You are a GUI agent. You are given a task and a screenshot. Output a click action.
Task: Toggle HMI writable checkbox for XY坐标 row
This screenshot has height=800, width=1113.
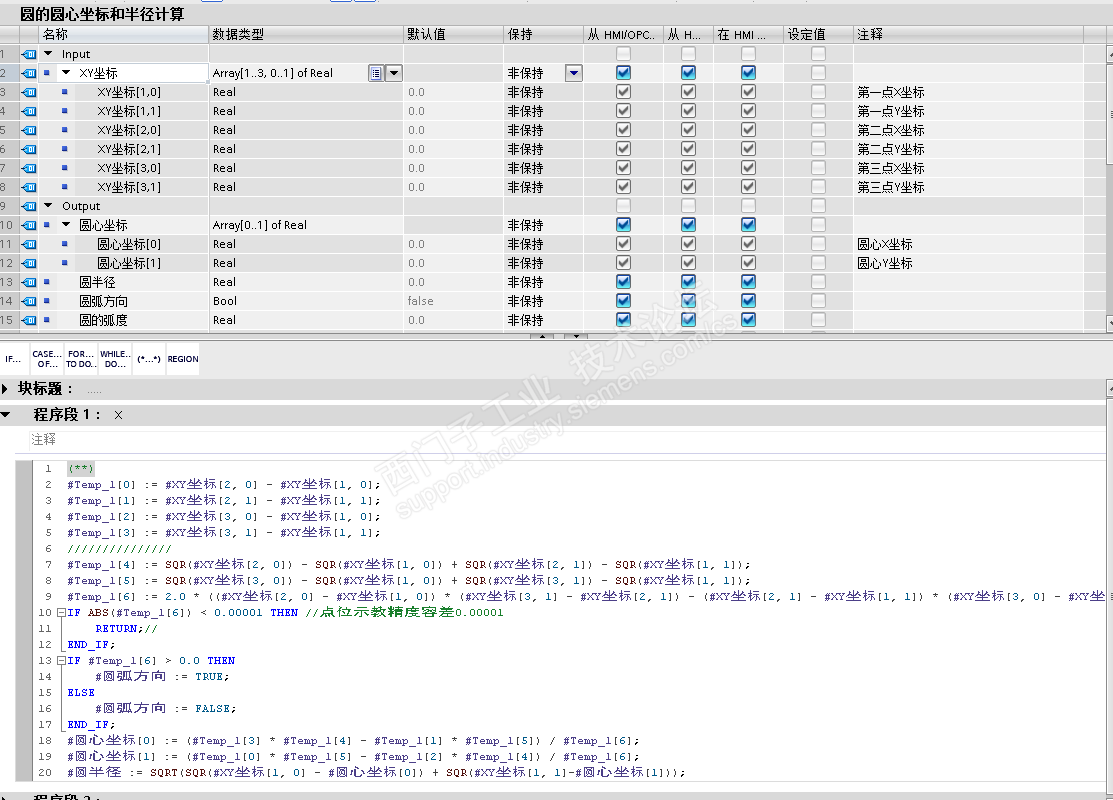[689, 72]
